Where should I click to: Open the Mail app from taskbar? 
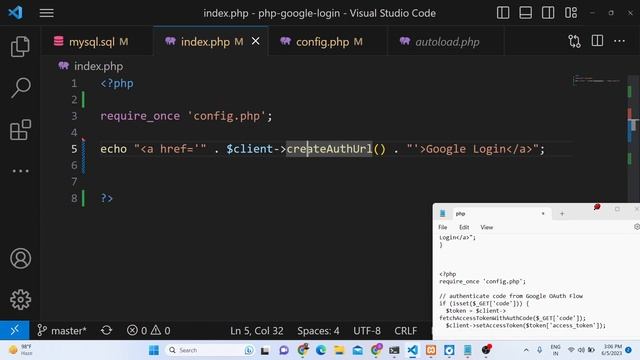tap(358, 350)
